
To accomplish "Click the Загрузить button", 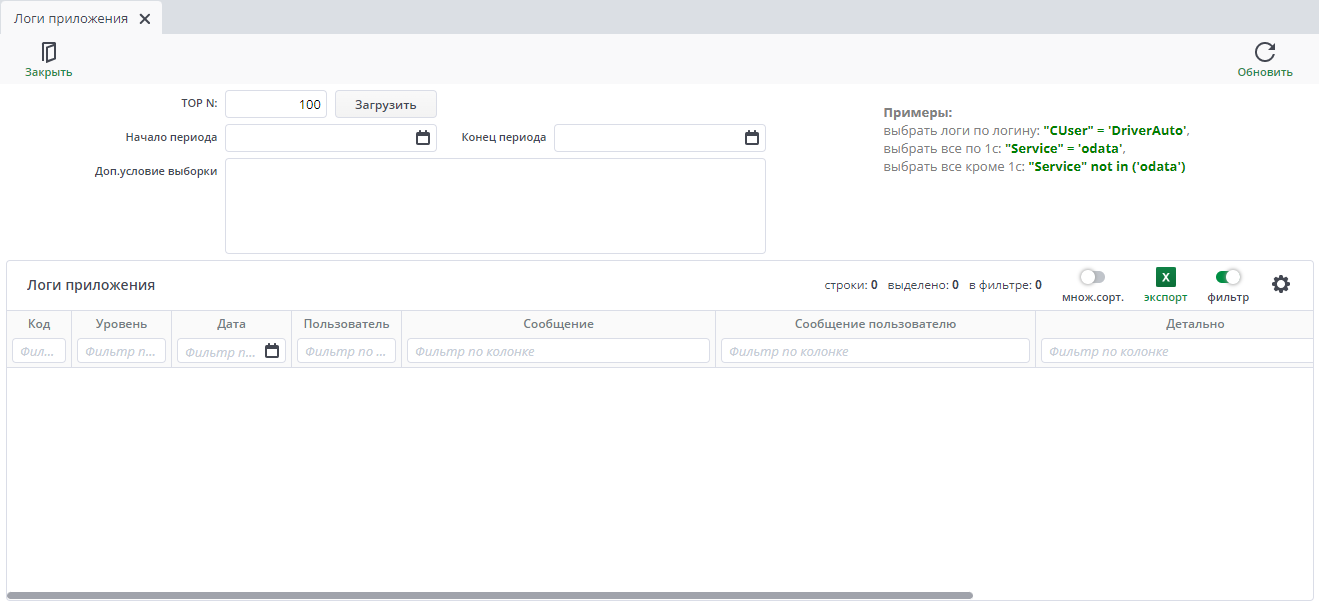I will point(385,104).
